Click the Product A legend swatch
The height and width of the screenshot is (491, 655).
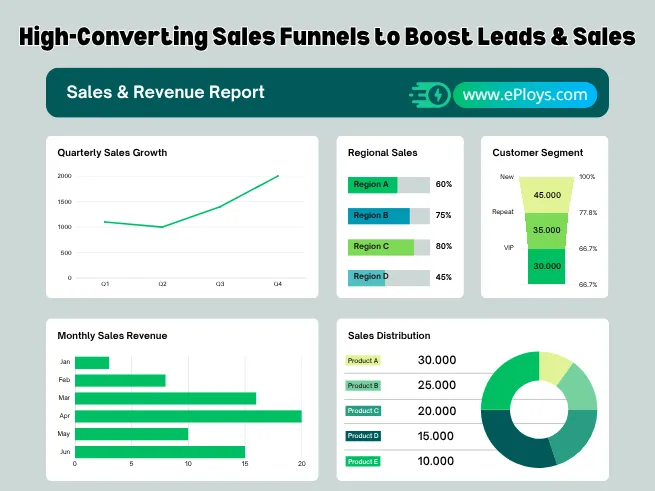tap(363, 361)
